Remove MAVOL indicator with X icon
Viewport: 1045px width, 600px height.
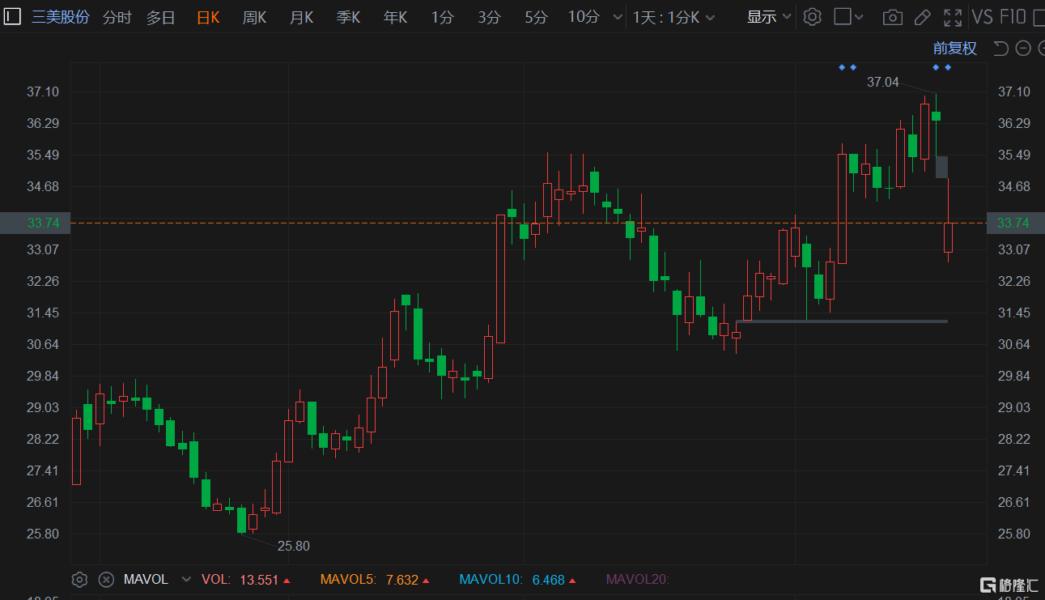(x=106, y=579)
